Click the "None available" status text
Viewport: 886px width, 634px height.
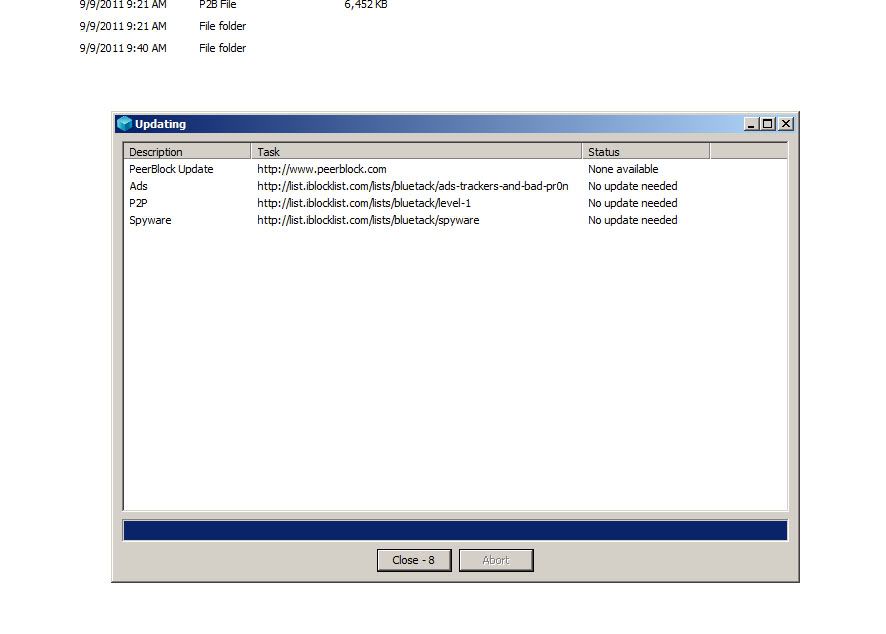[623, 169]
